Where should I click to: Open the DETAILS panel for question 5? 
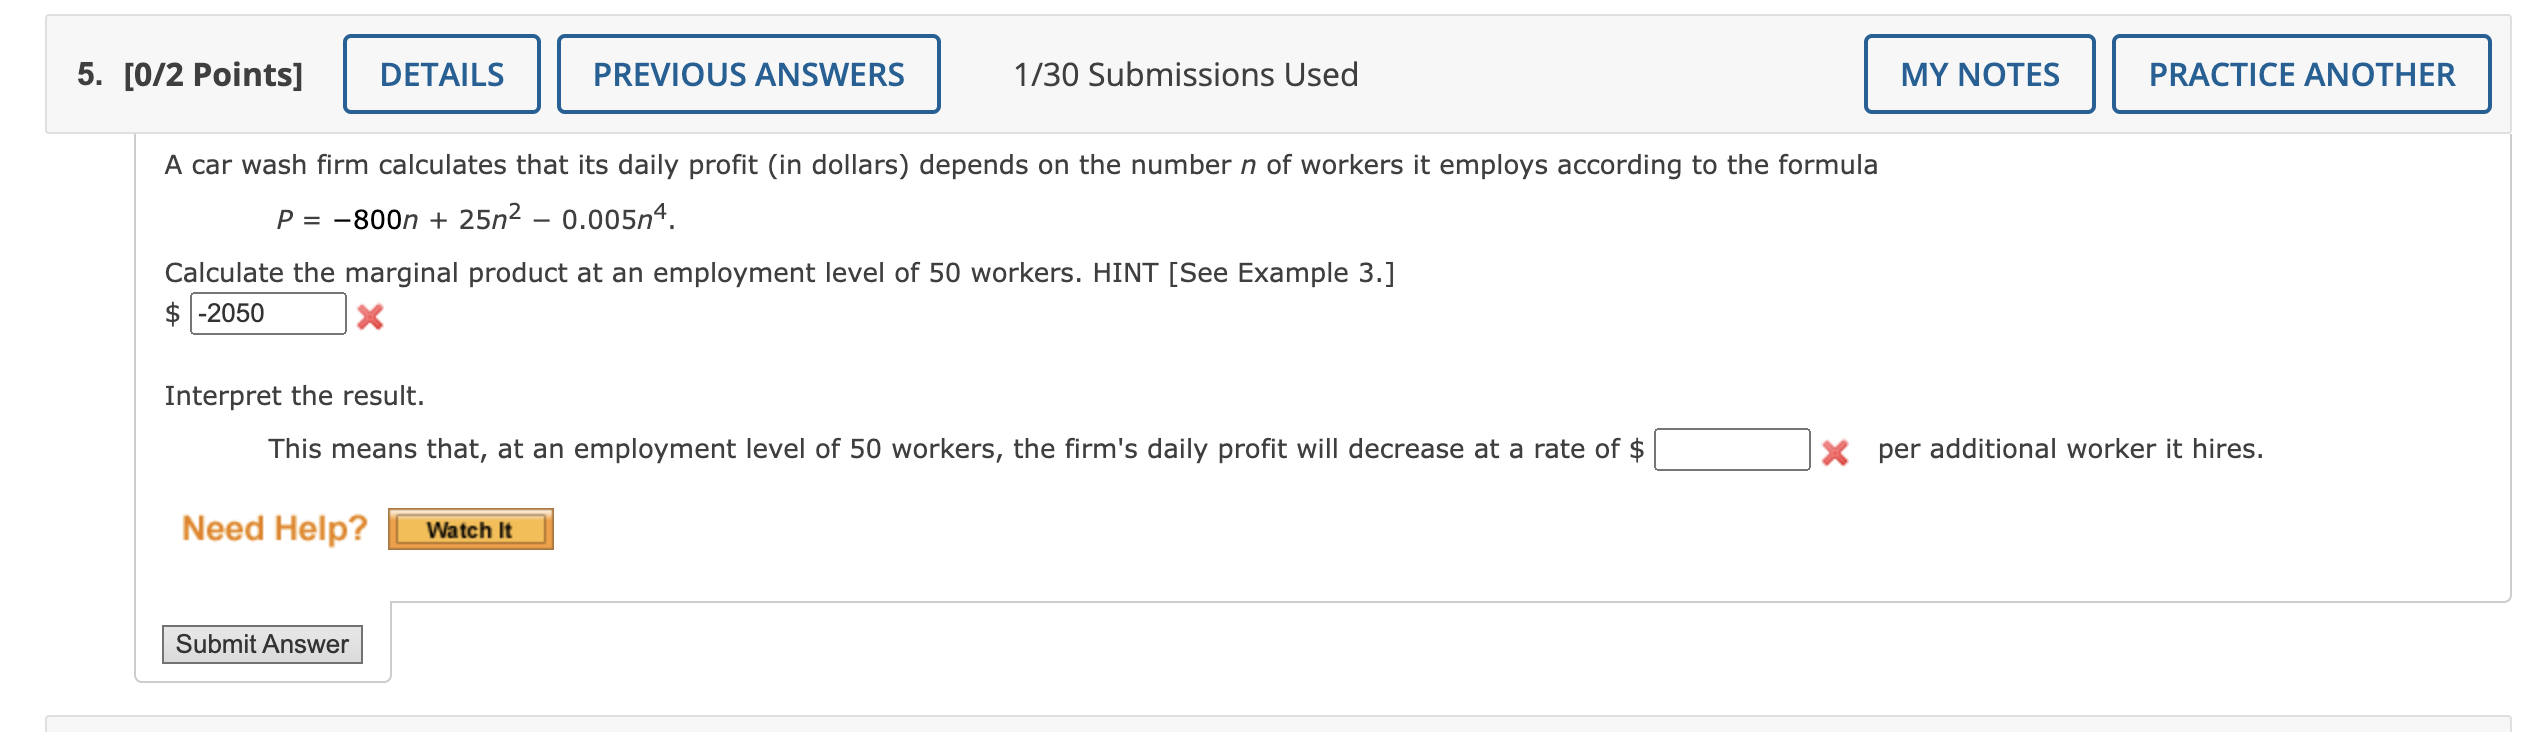[440, 73]
